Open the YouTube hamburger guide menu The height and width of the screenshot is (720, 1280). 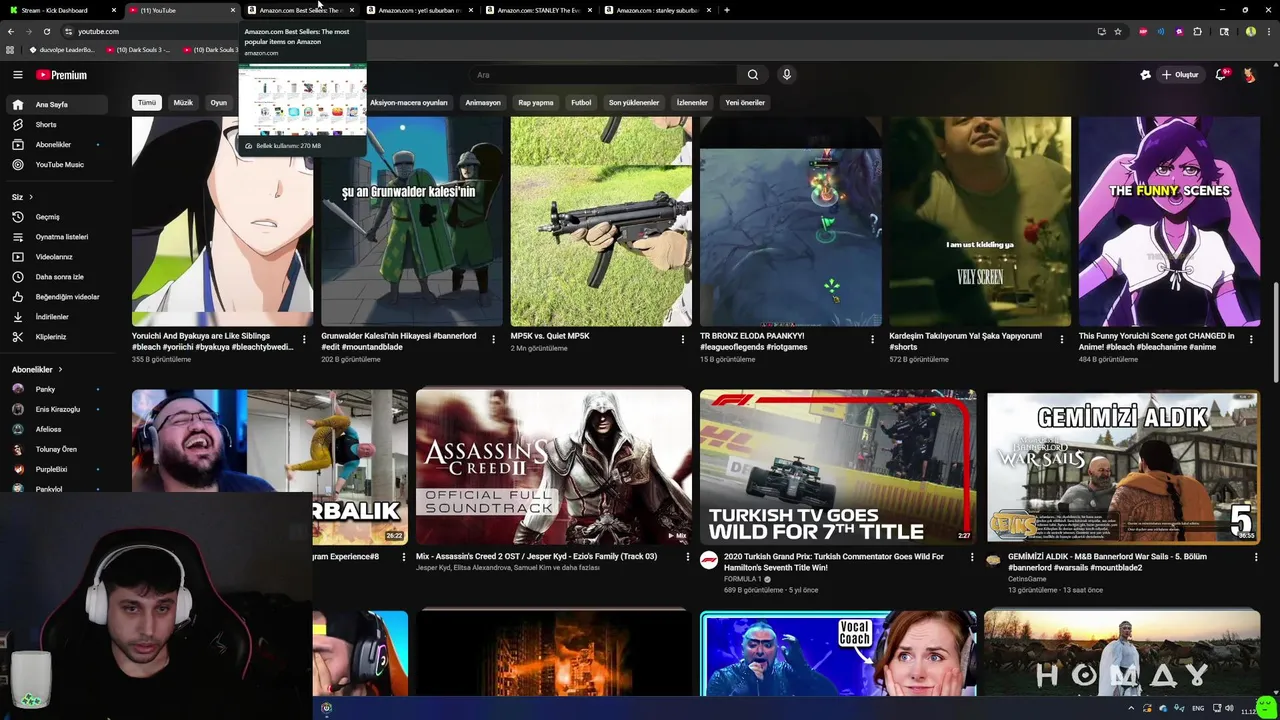coord(17,75)
